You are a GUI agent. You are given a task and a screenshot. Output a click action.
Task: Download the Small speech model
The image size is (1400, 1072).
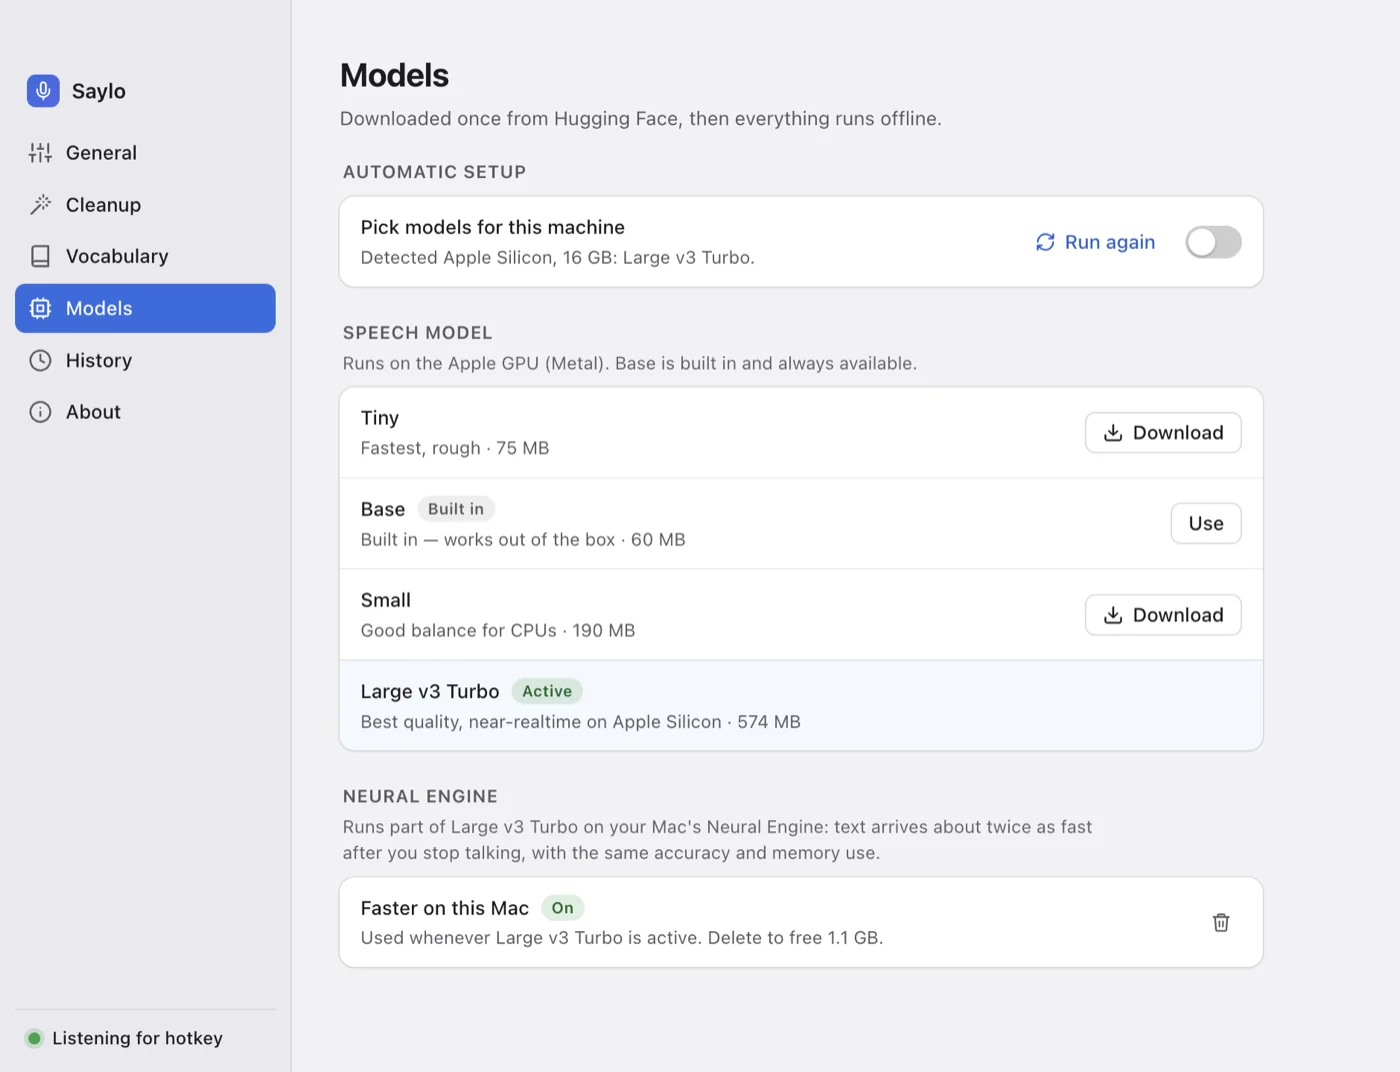[1163, 615]
